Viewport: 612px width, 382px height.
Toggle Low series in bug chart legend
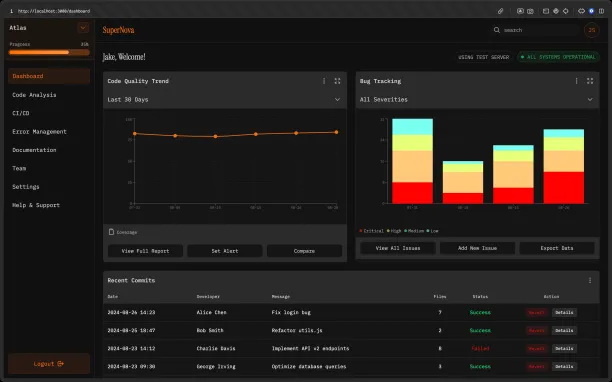tap(432, 231)
